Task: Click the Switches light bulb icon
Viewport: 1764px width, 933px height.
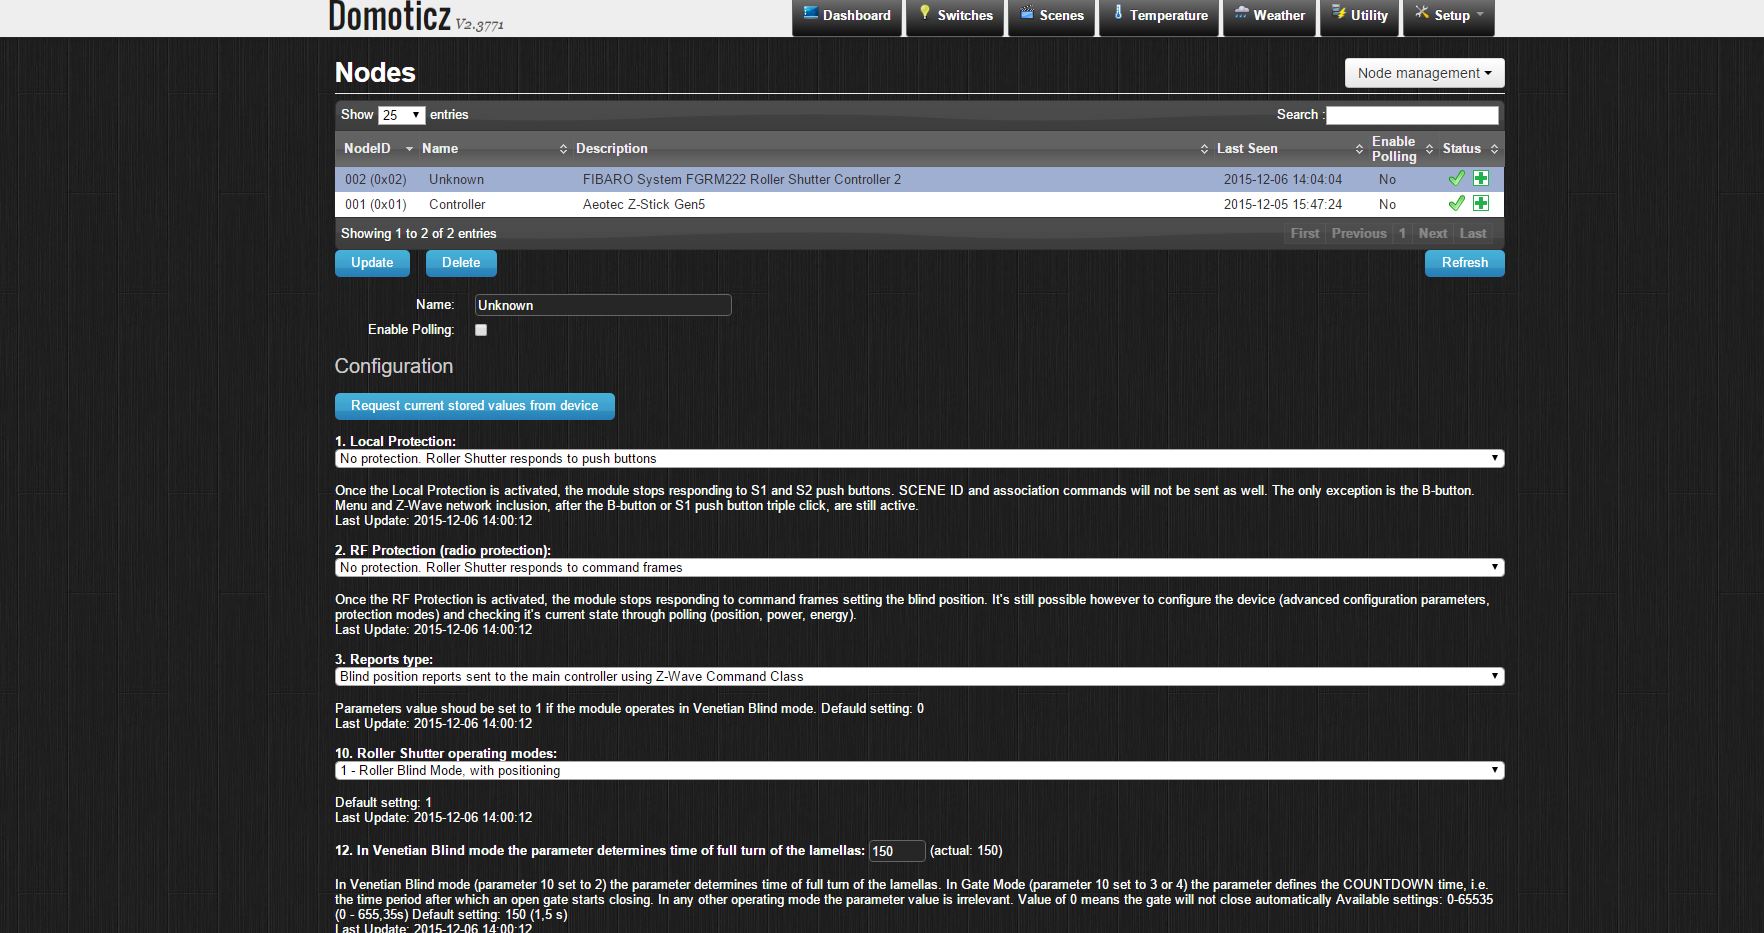Action: pyautogui.click(x=925, y=14)
